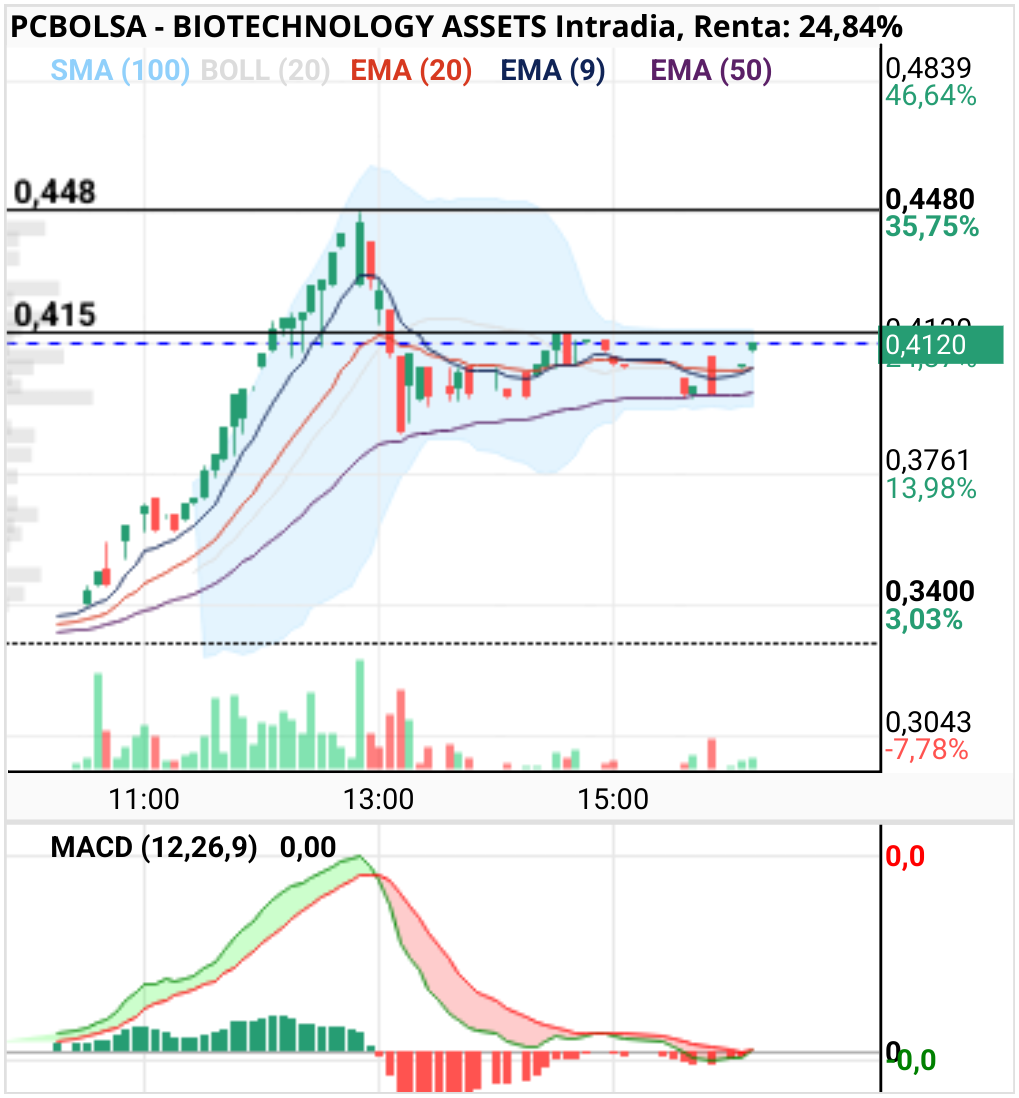Click the Renta: 24,84% return text
The image size is (1019, 1098).
pos(798,27)
